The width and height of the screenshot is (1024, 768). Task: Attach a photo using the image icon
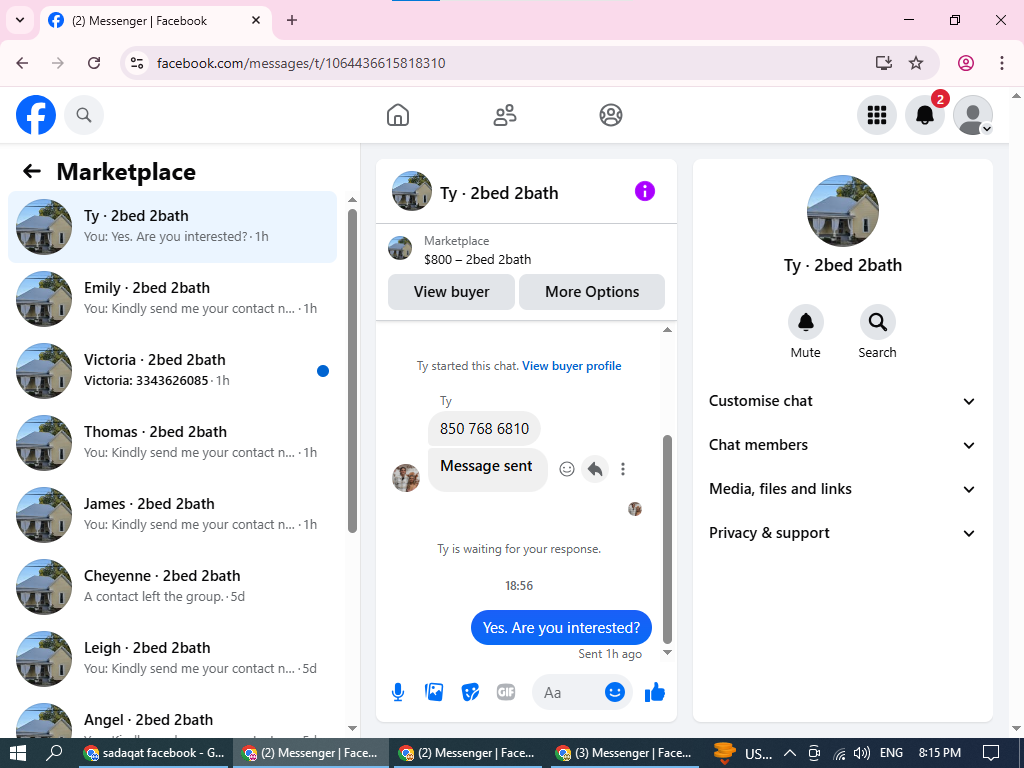coord(434,692)
